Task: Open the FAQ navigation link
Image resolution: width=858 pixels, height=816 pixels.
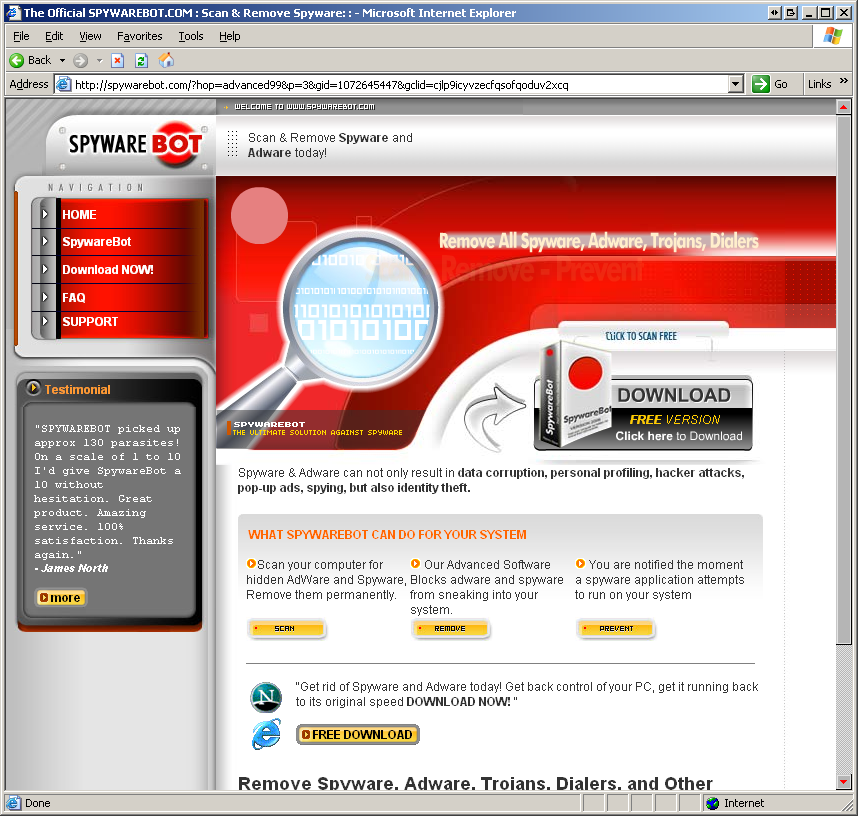Action: pos(74,297)
